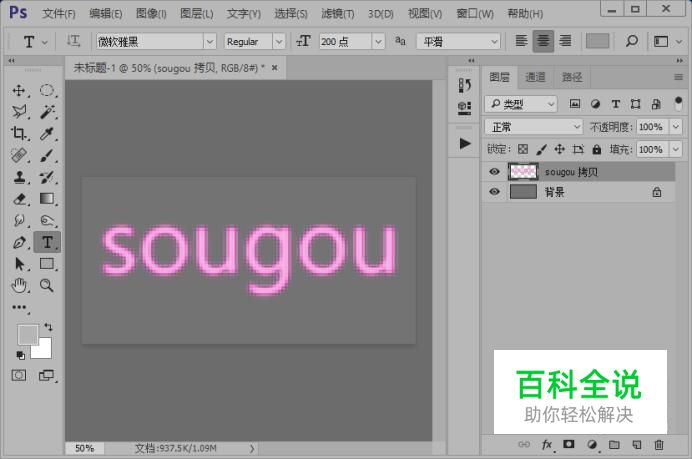
Task: Select the Pen tool
Action: pos(19,242)
